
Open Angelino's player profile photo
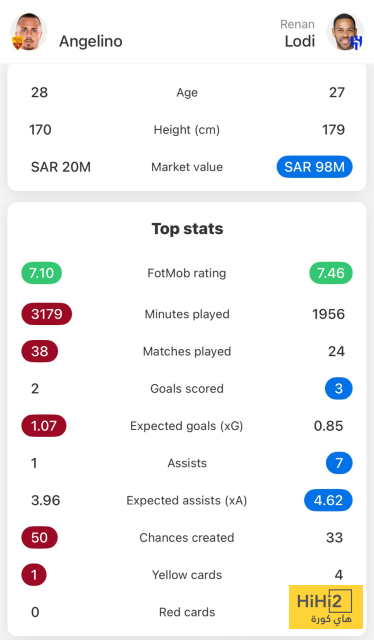click(28, 32)
